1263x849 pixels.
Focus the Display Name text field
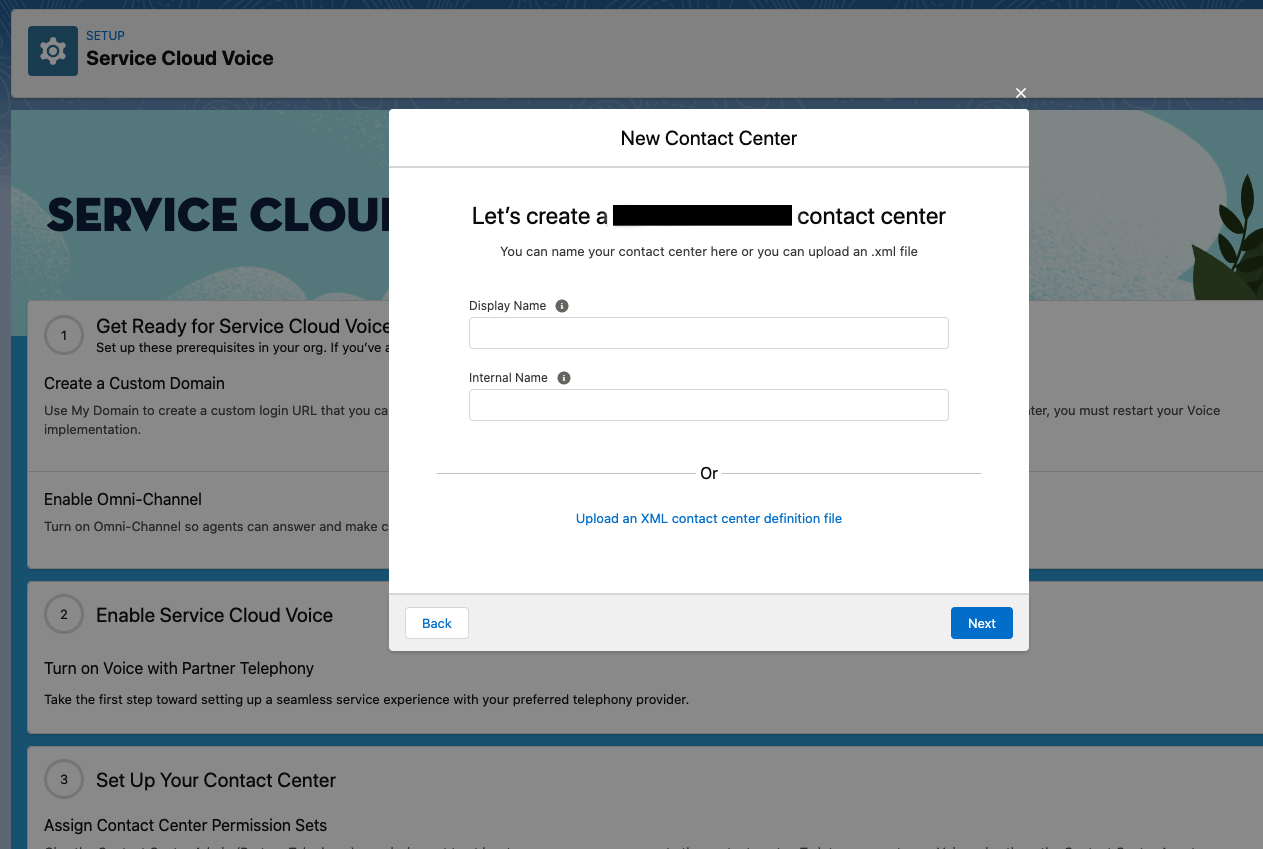(708, 333)
